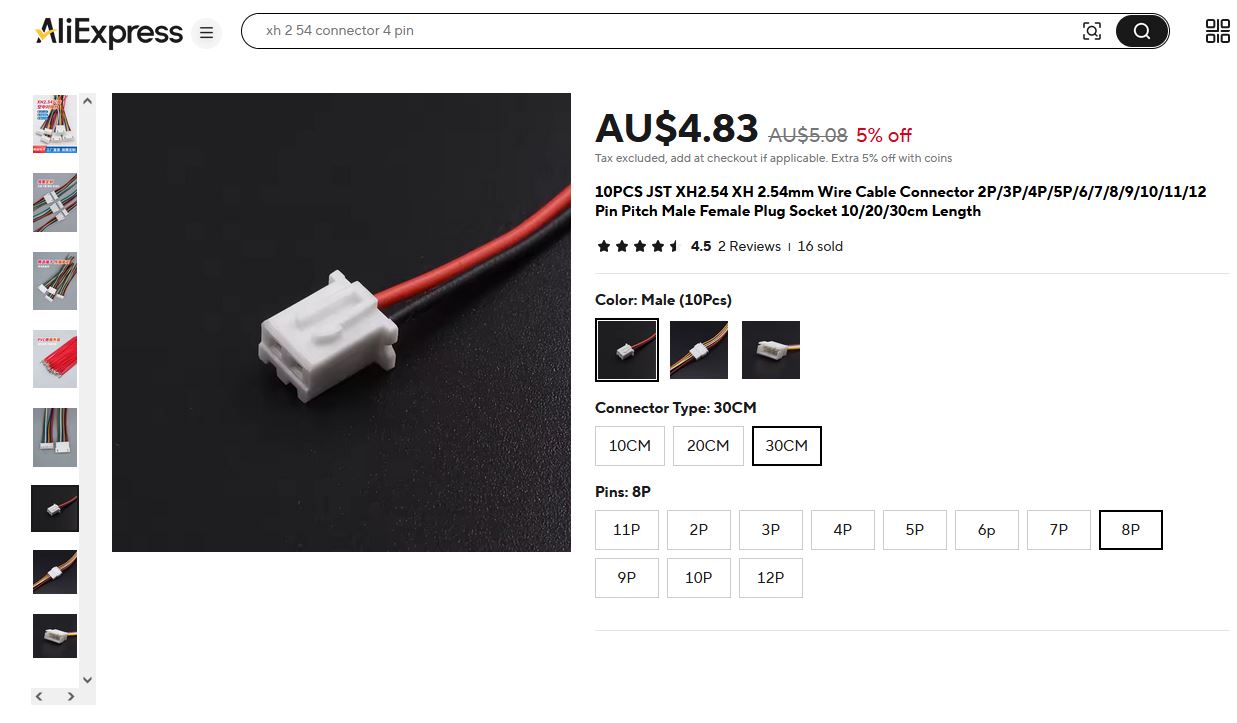
Task: Select the third color variant swatch
Action: click(x=771, y=350)
